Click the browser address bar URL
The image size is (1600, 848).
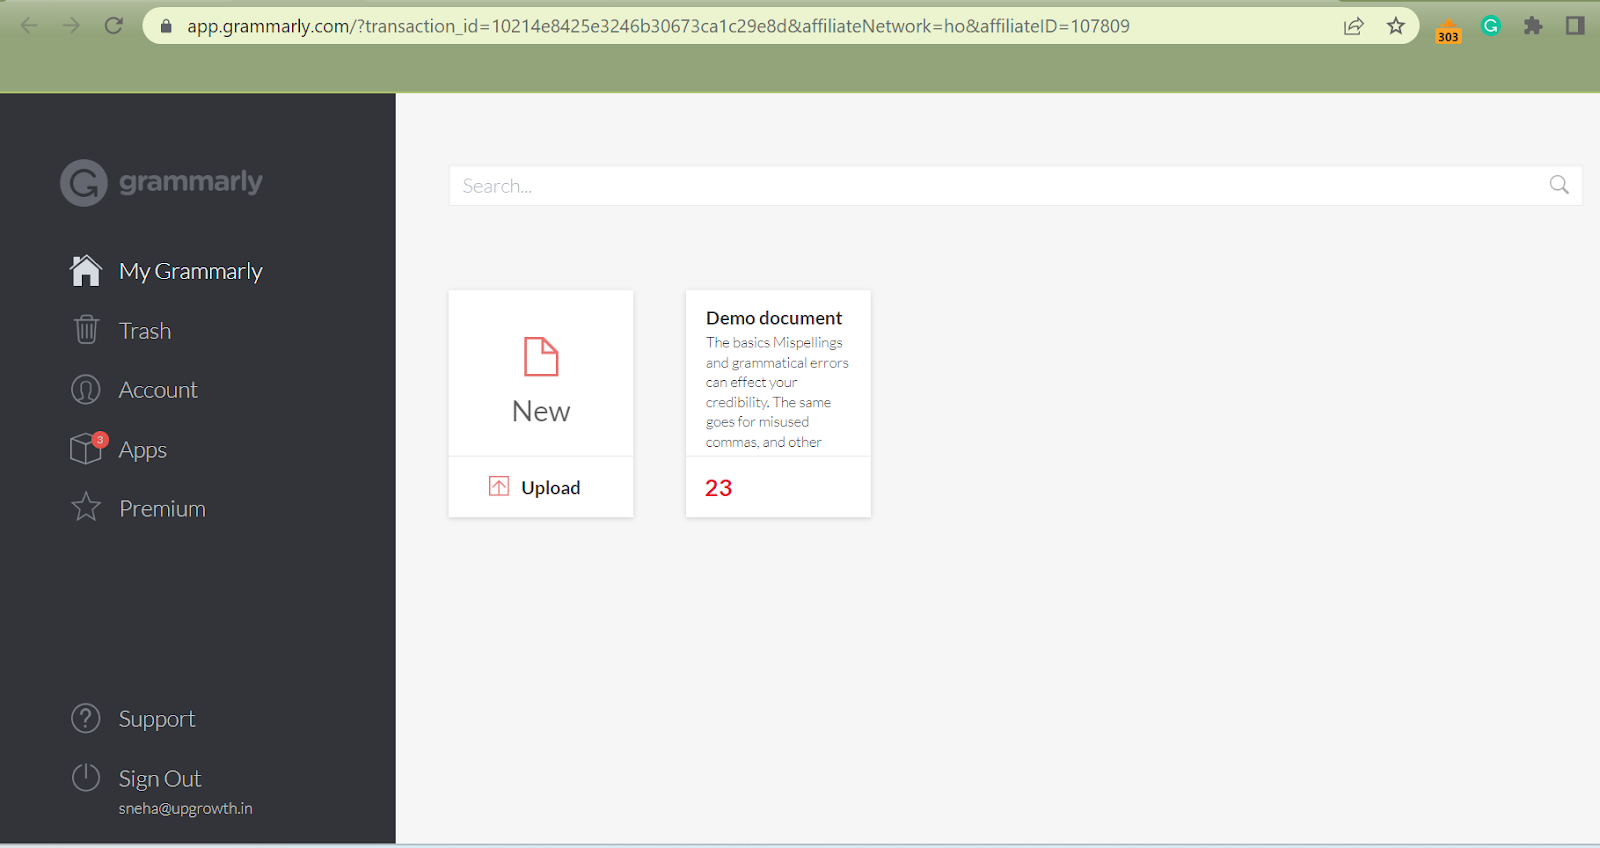point(658,26)
